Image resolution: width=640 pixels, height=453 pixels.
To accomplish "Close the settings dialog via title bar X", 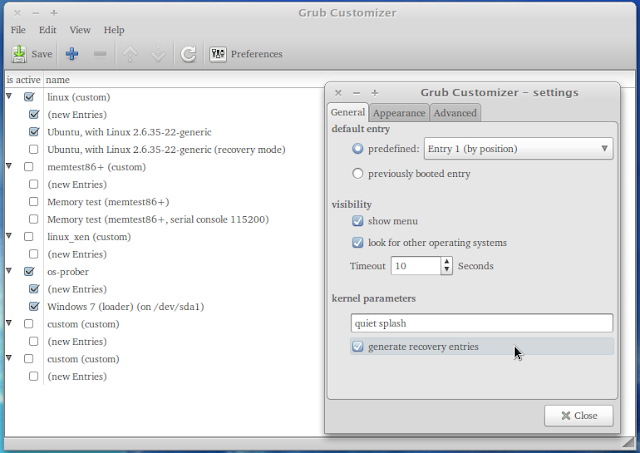I will point(338,93).
